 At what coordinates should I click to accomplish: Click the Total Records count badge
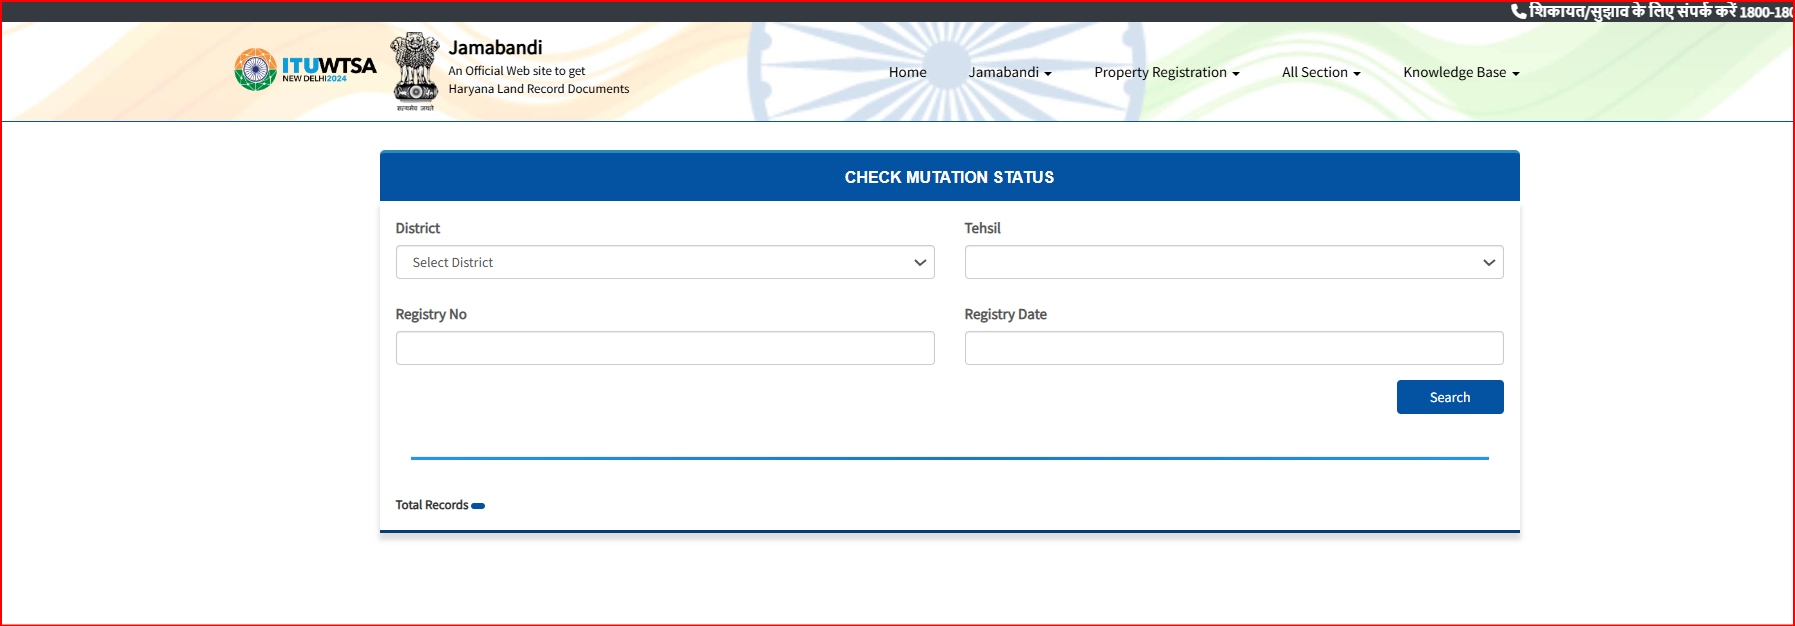(x=478, y=506)
